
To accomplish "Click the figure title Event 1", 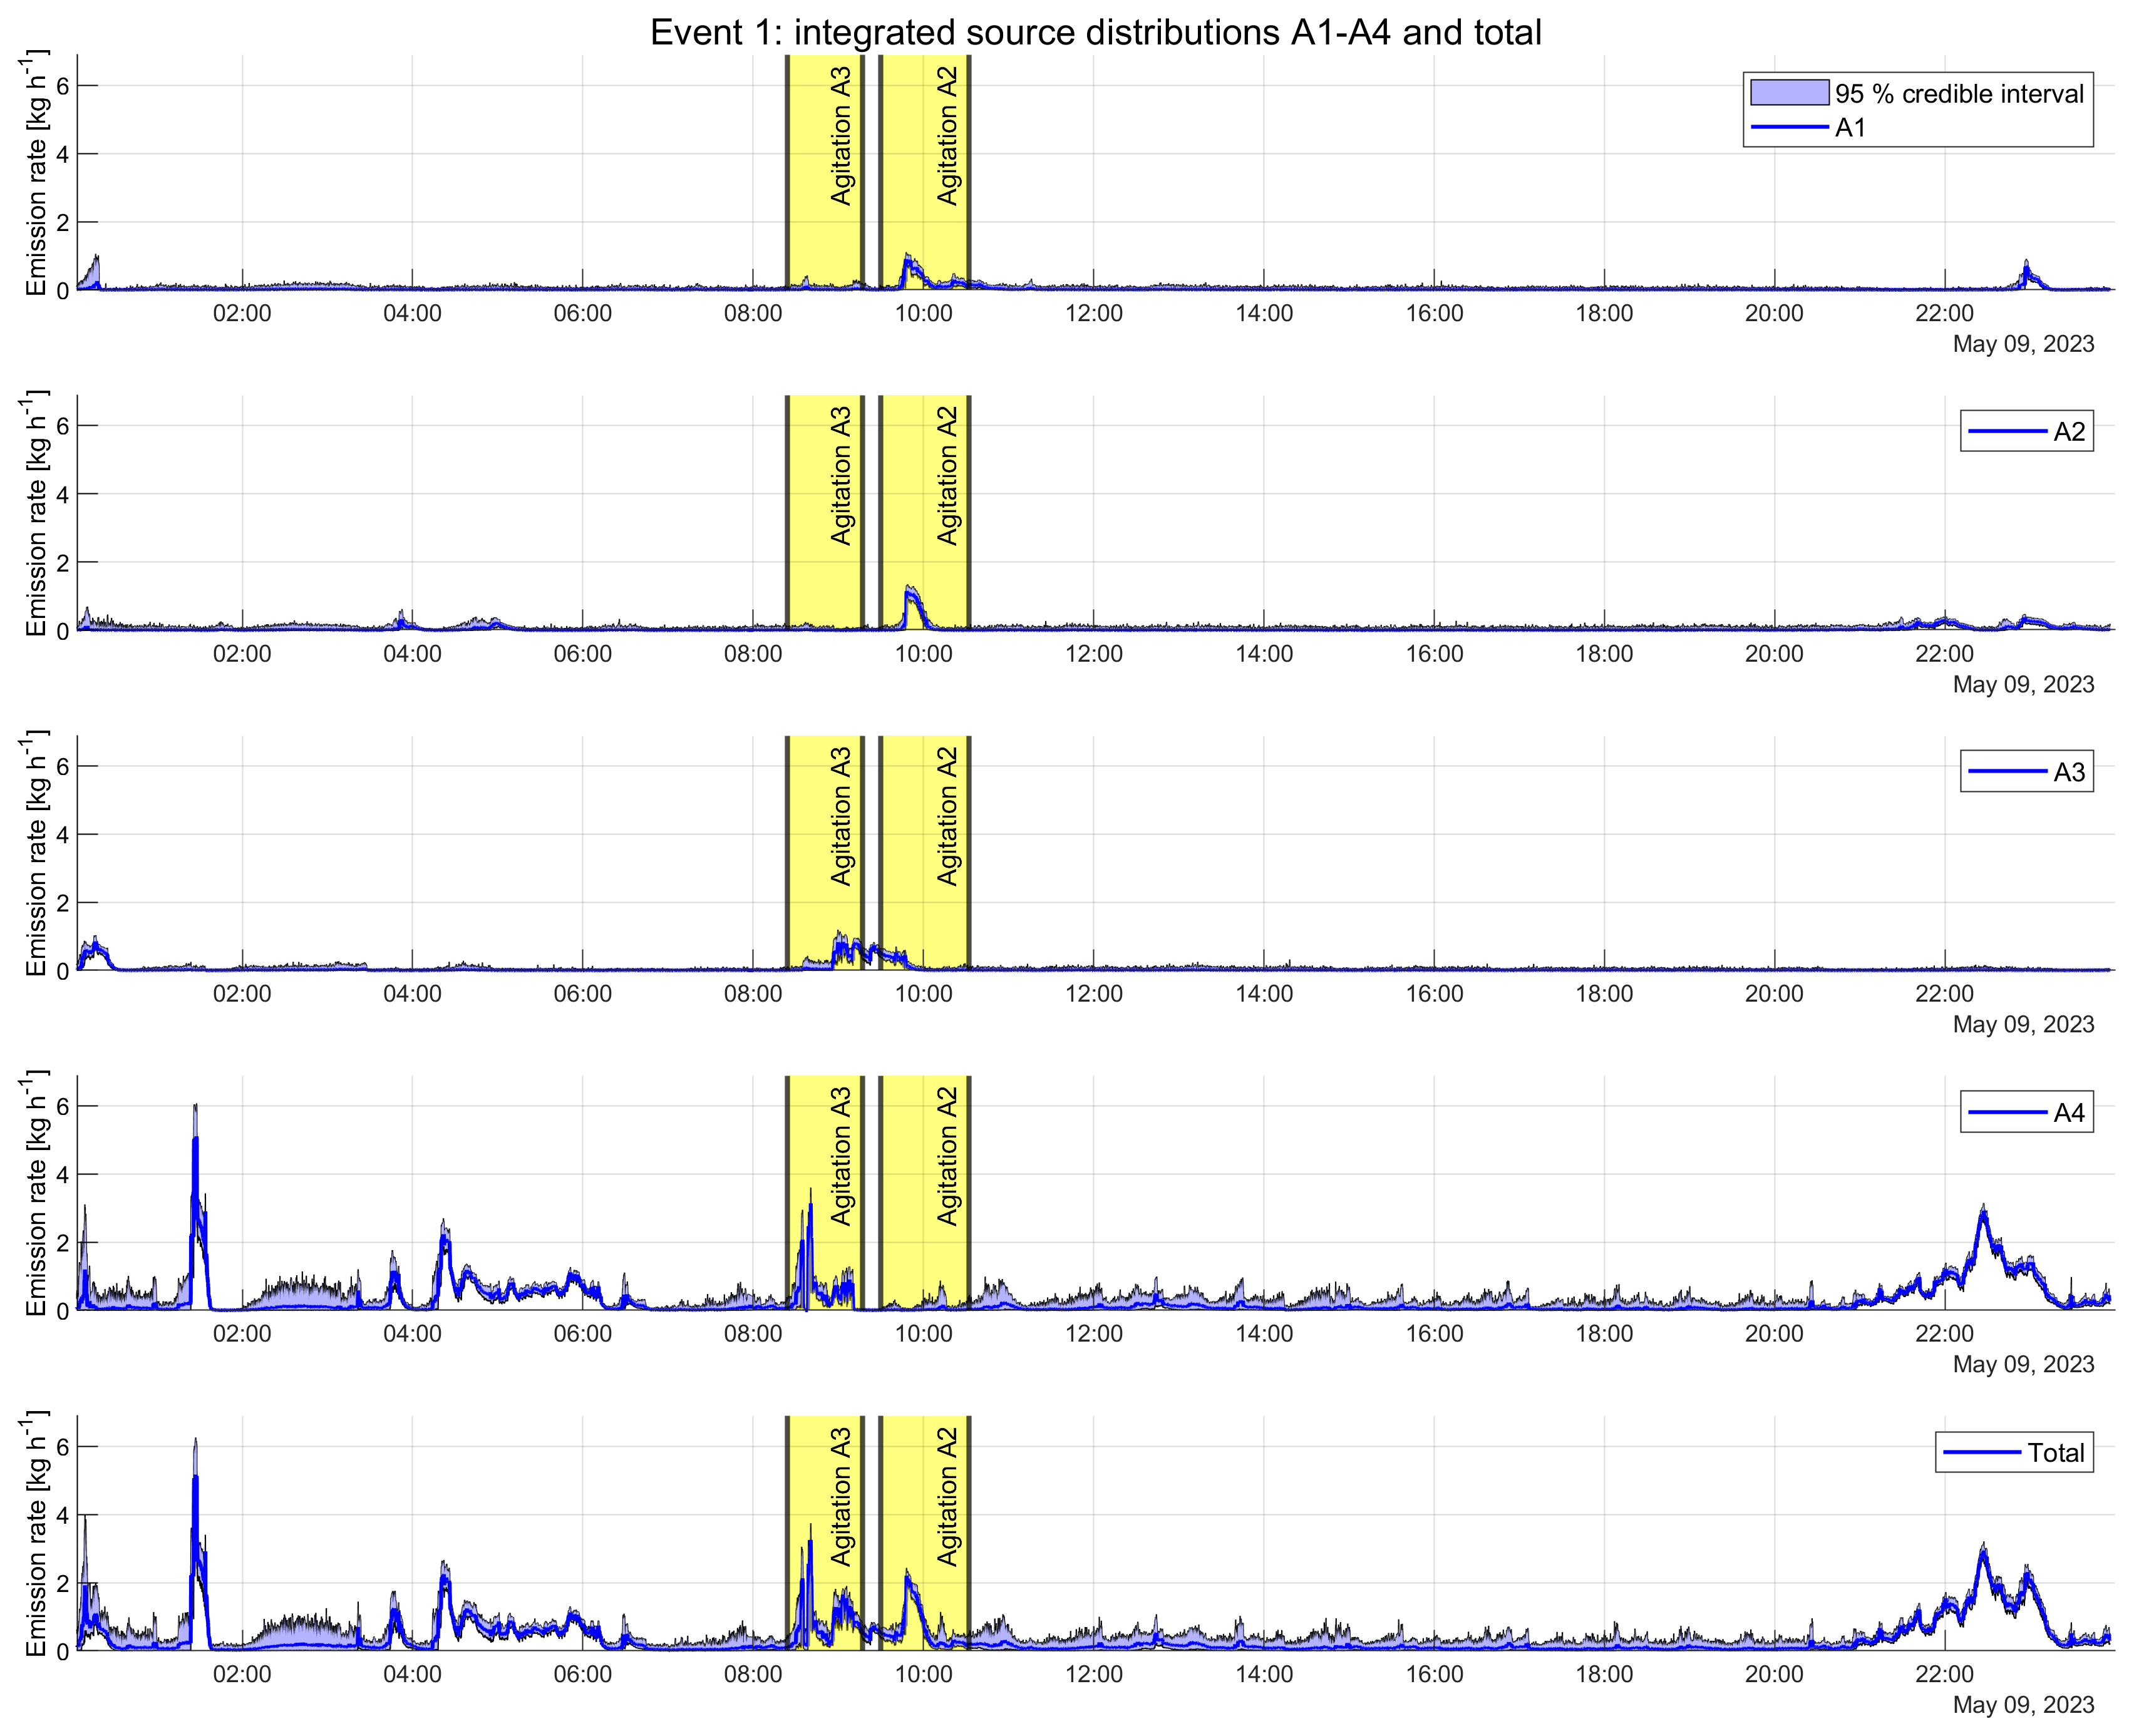I will pos(1095,32).
